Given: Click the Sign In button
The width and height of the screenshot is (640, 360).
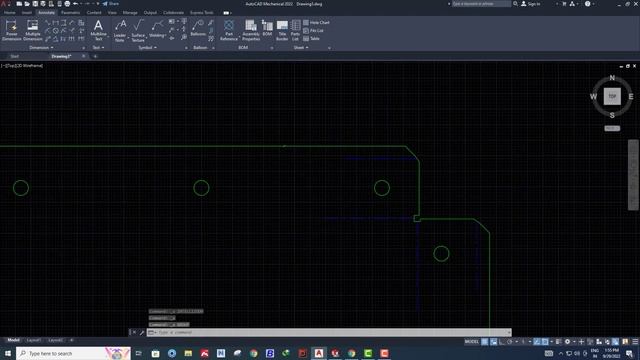Looking at the screenshot, I should coord(531,4).
